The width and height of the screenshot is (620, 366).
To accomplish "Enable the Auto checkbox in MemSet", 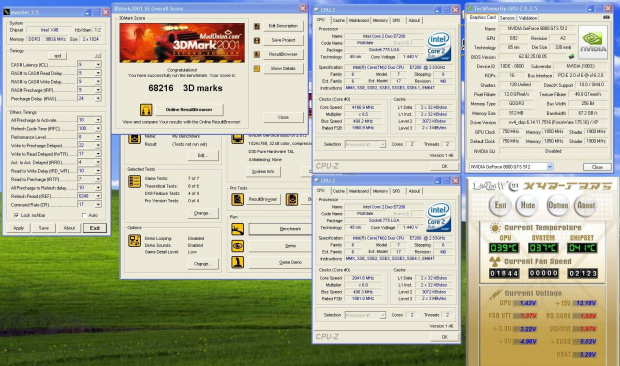I will coord(84,215).
